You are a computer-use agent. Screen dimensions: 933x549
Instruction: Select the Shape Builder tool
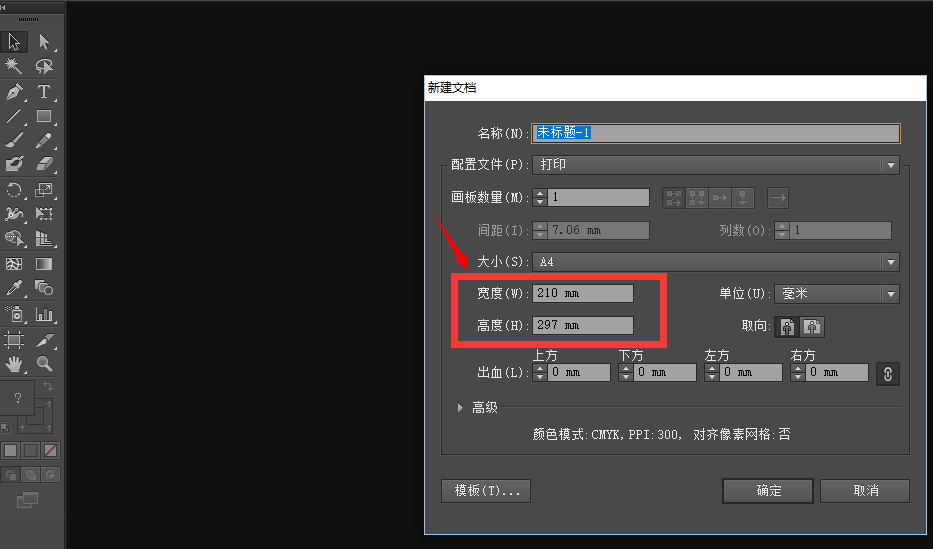tap(14, 238)
